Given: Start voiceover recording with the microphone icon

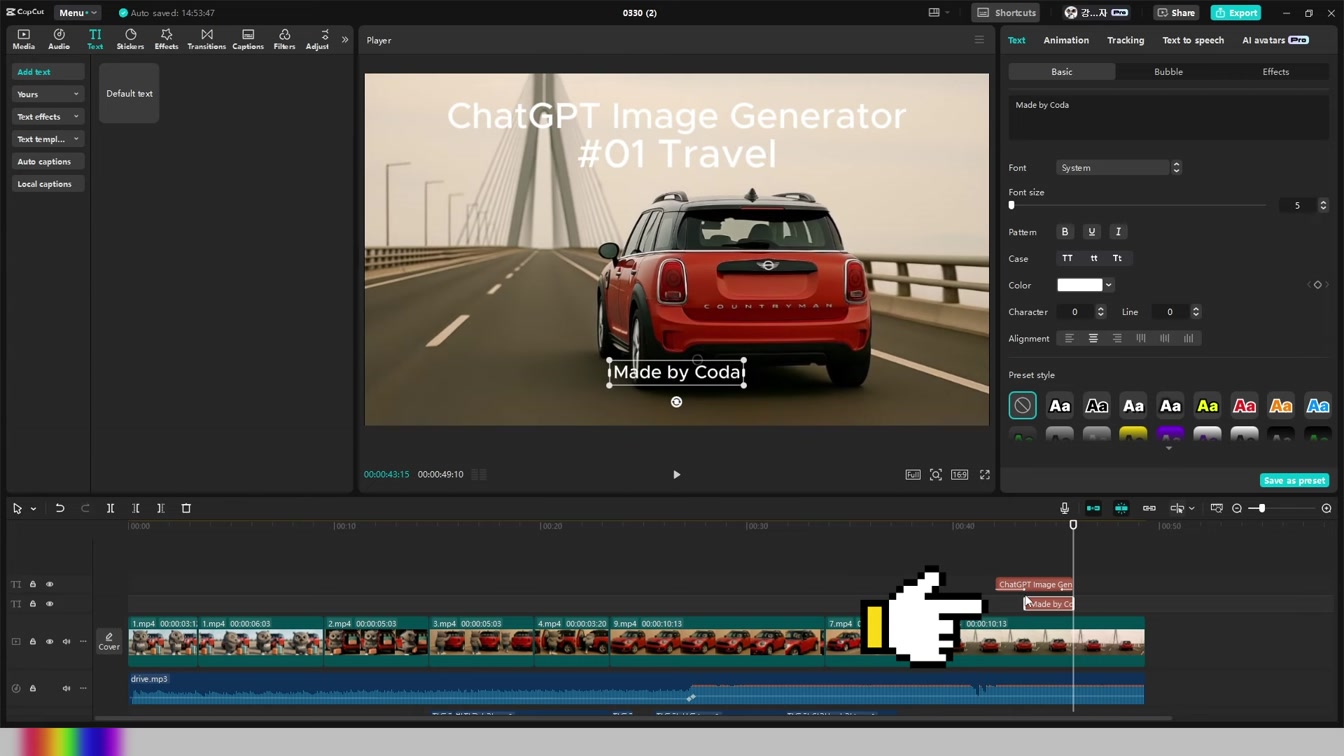Looking at the screenshot, I should (1064, 508).
